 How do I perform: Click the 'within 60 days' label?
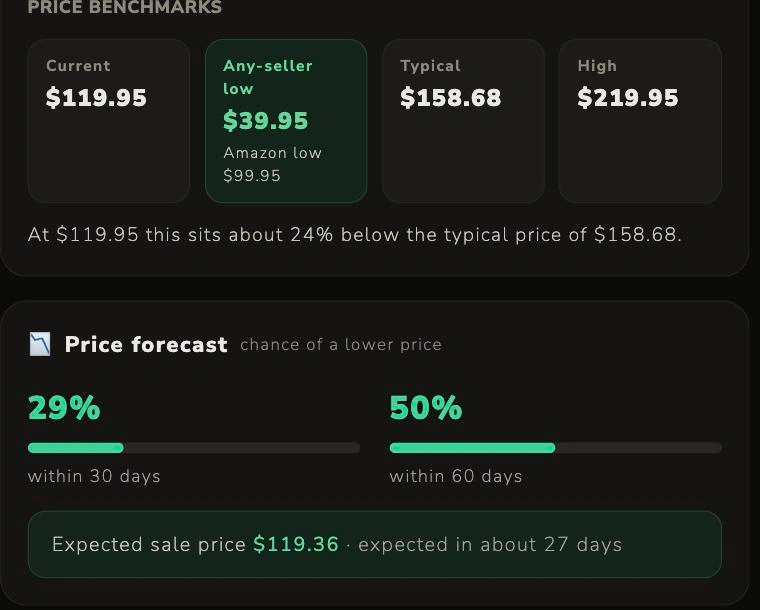456,476
